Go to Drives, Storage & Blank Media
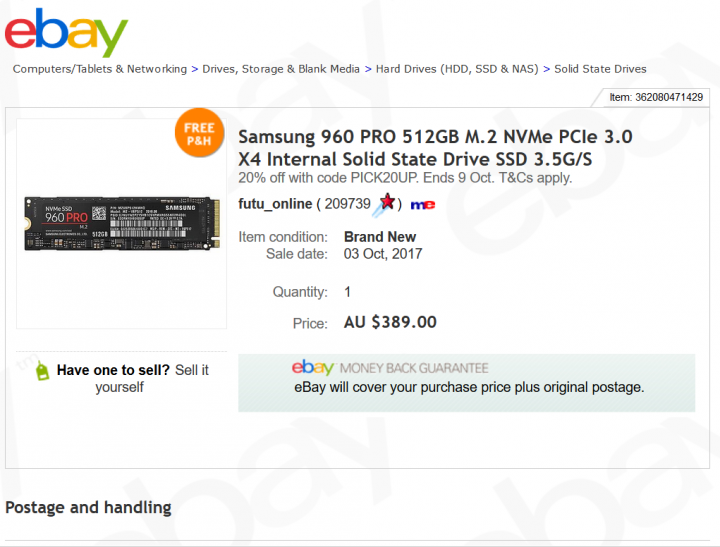Image resolution: width=720 pixels, height=547 pixels. click(x=281, y=69)
